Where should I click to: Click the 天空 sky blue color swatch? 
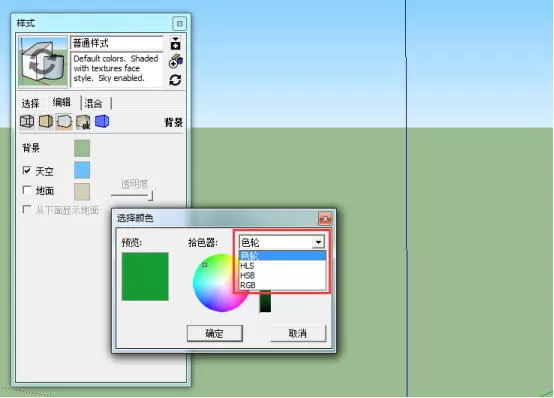pyautogui.click(x=82, y=170)
